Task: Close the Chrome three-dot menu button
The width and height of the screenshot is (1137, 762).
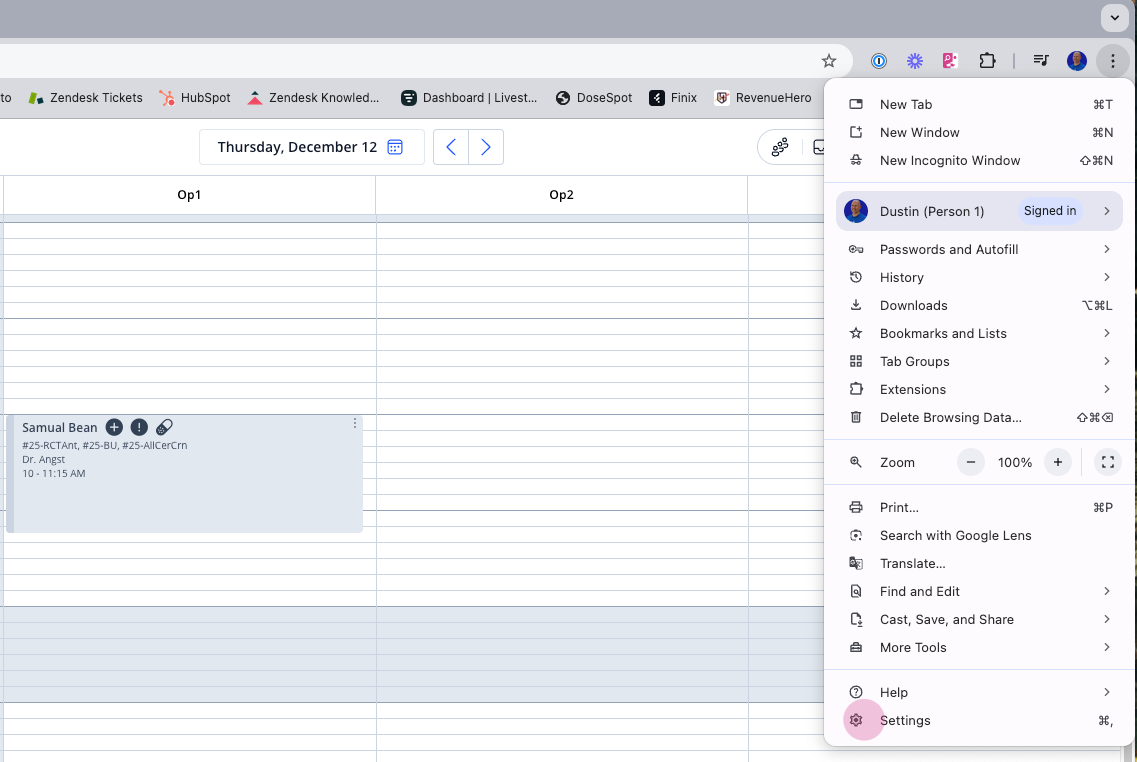Action: coord(1112,61)
